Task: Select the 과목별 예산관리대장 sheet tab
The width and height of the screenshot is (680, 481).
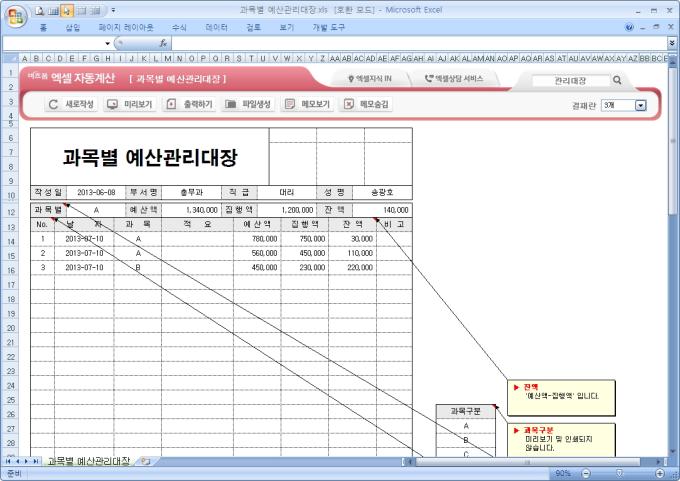Action: (x=88, y=461)
